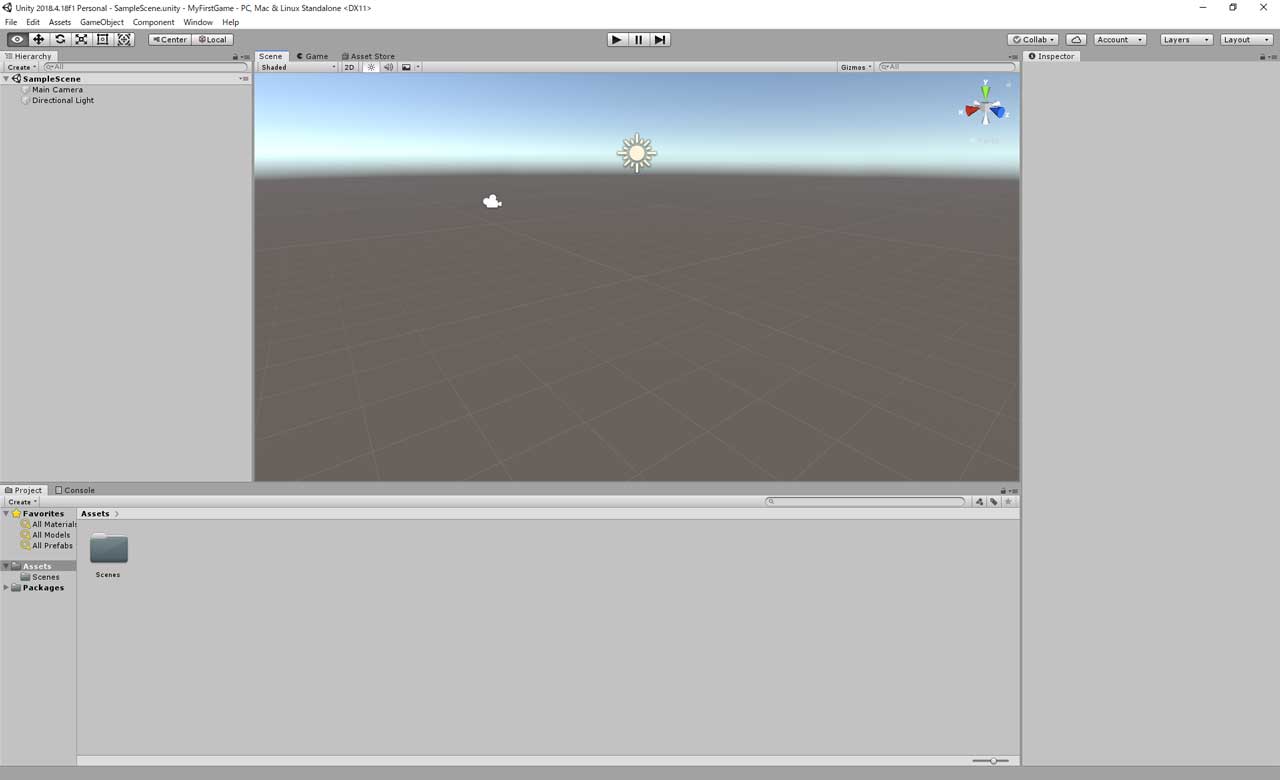This screenshot has width=1280, height=780.
Task: Select the Rotate tool
Action: [60, 40]
